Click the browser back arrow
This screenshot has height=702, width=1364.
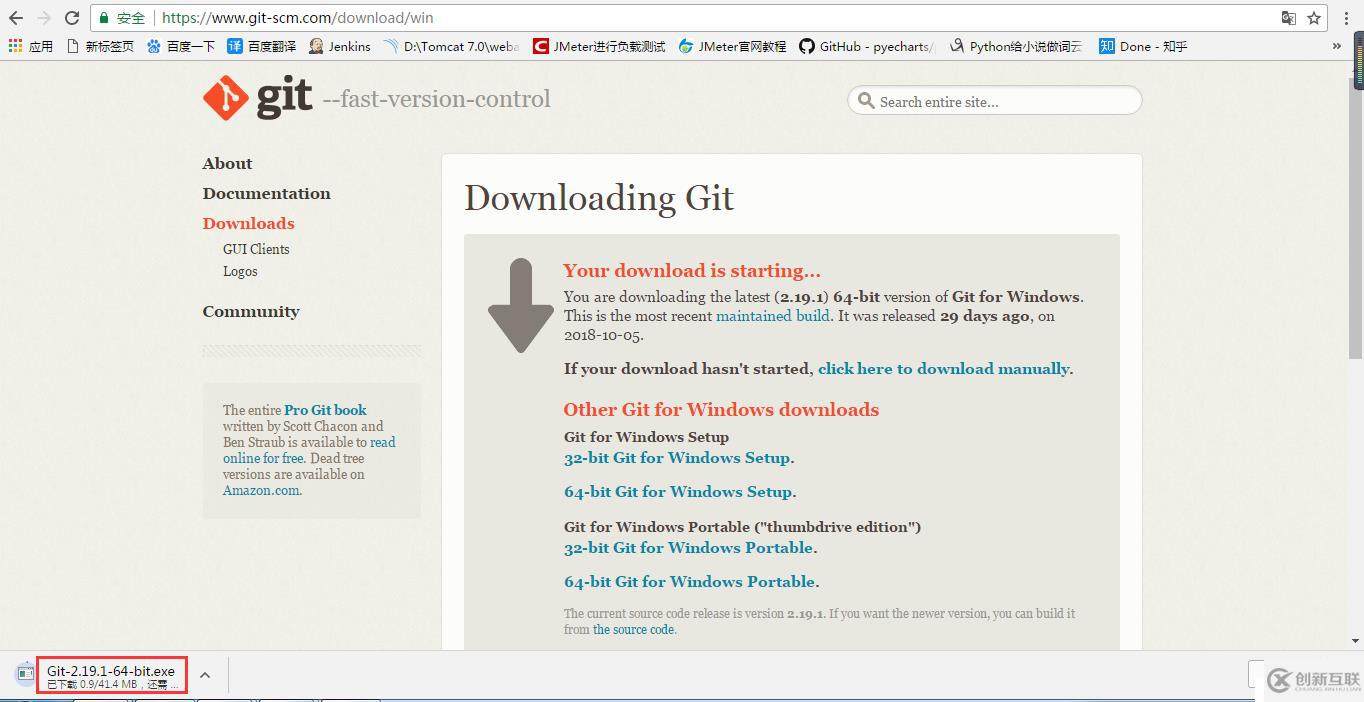(x=16, y=18)
